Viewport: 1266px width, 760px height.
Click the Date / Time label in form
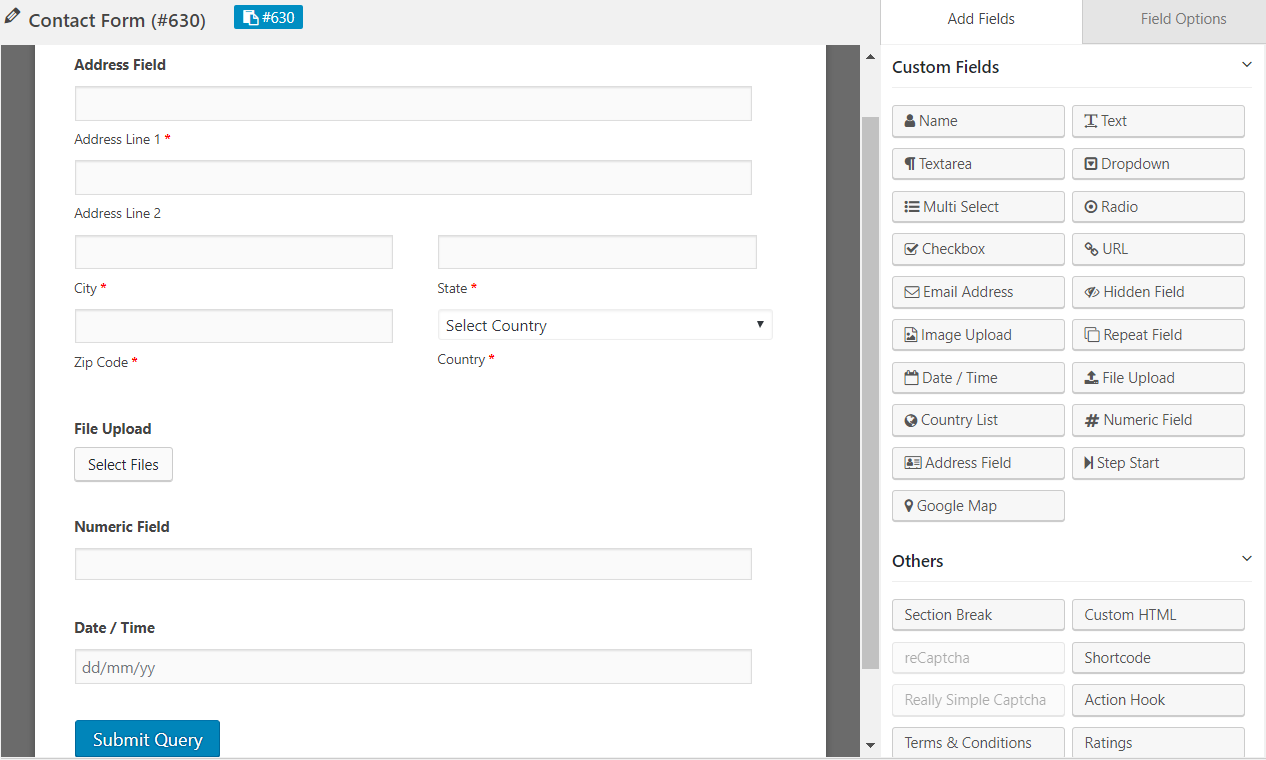pyautogui.click(x=115, y=628)
